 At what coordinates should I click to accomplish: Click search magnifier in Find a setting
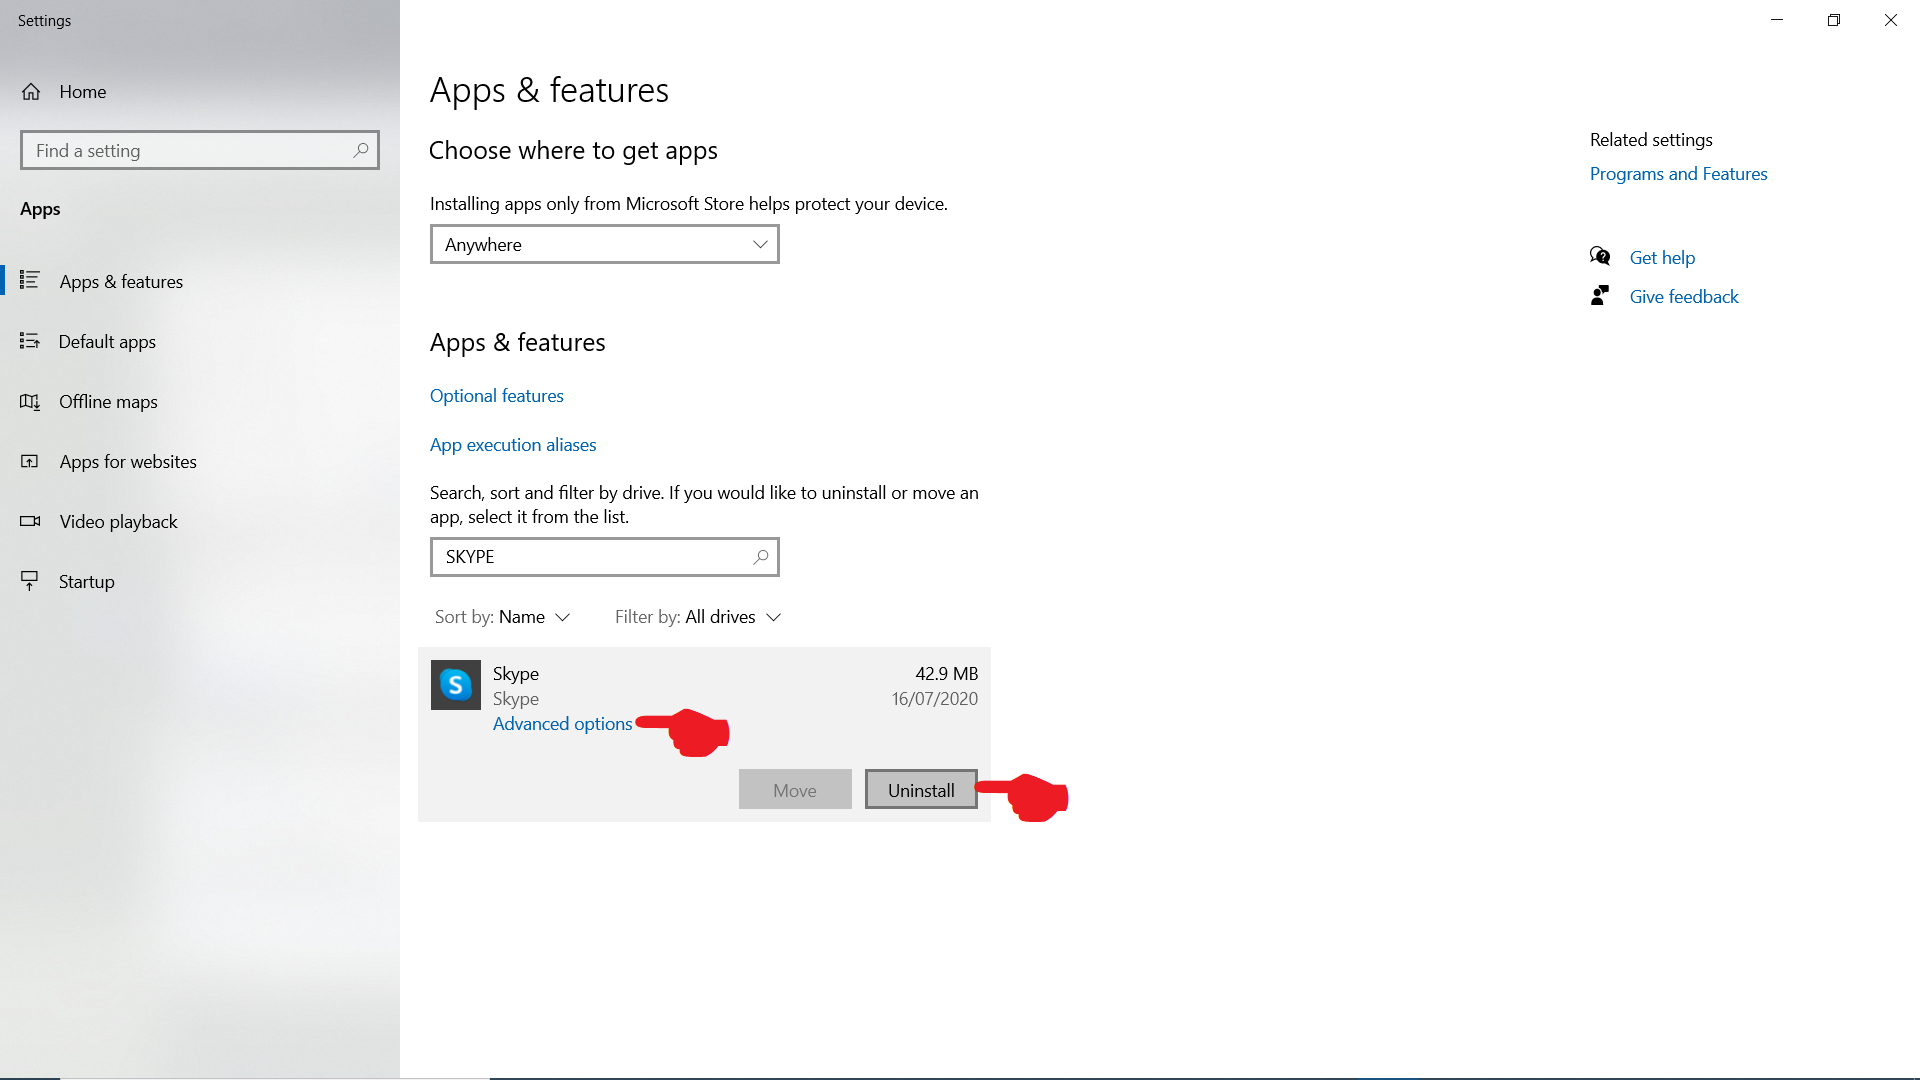pos(361,150)
